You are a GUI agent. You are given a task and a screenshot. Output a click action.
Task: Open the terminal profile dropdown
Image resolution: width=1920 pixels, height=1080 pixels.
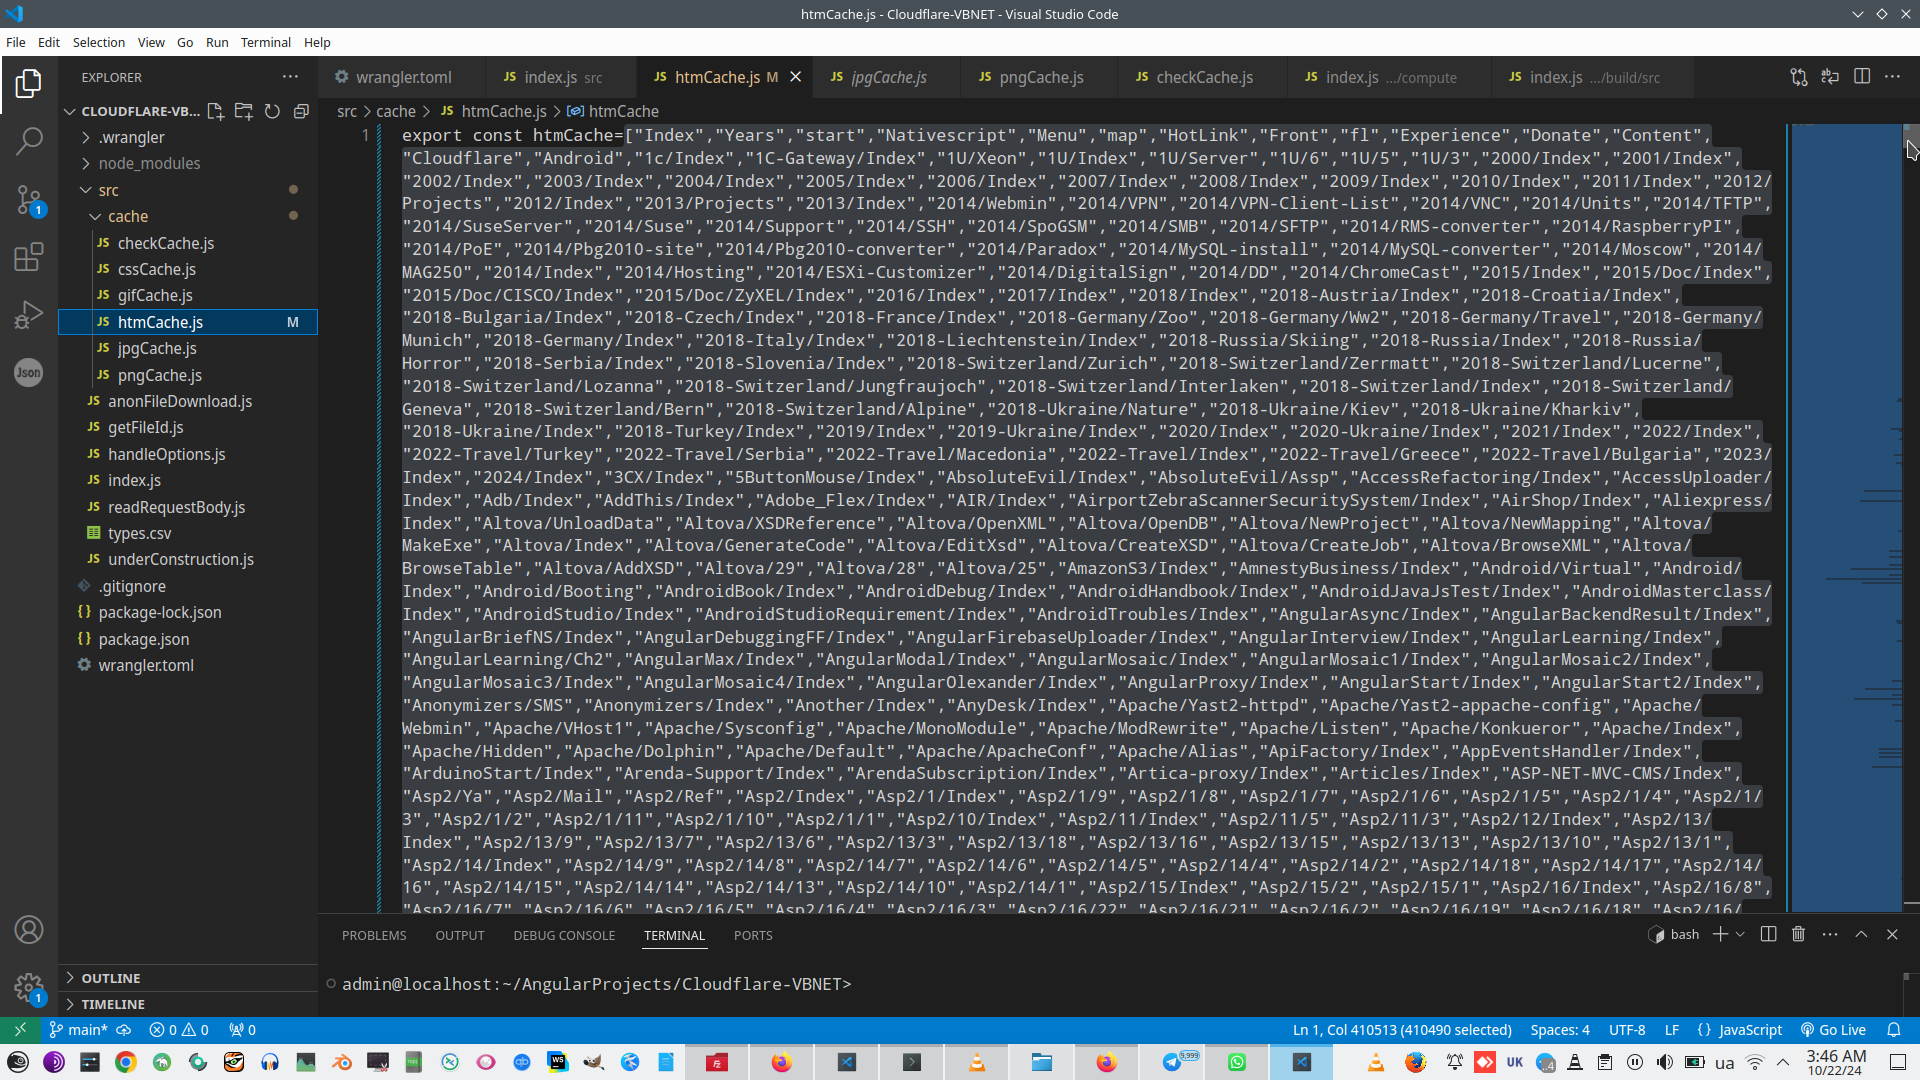click(x=1740, y=934)
